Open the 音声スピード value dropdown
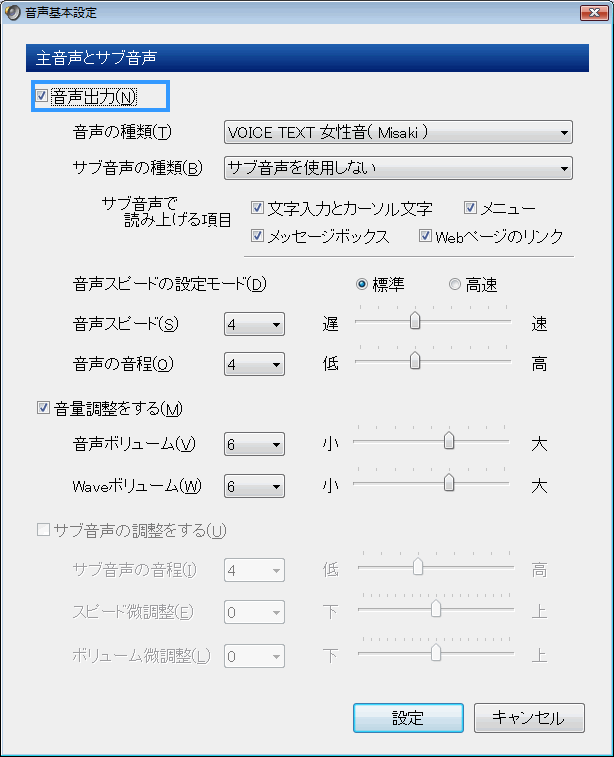Screen dimensions: 614x757 (x=255, y=325)
